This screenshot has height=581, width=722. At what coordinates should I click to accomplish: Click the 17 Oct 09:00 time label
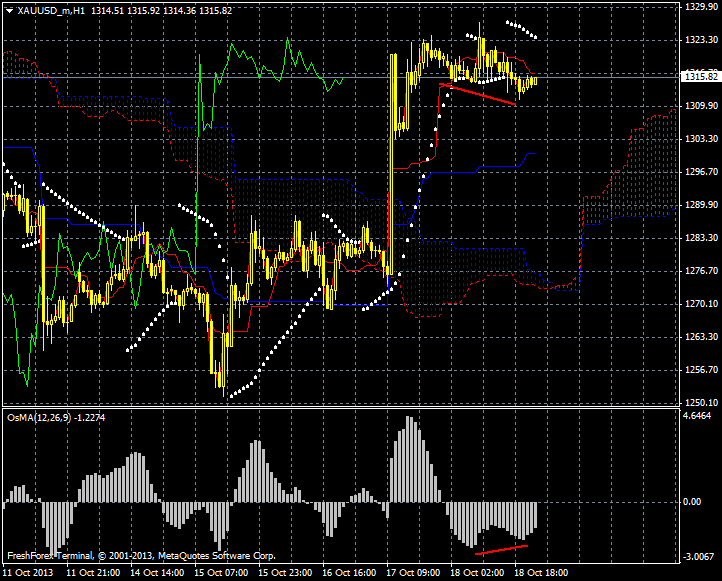click(414, 573)
